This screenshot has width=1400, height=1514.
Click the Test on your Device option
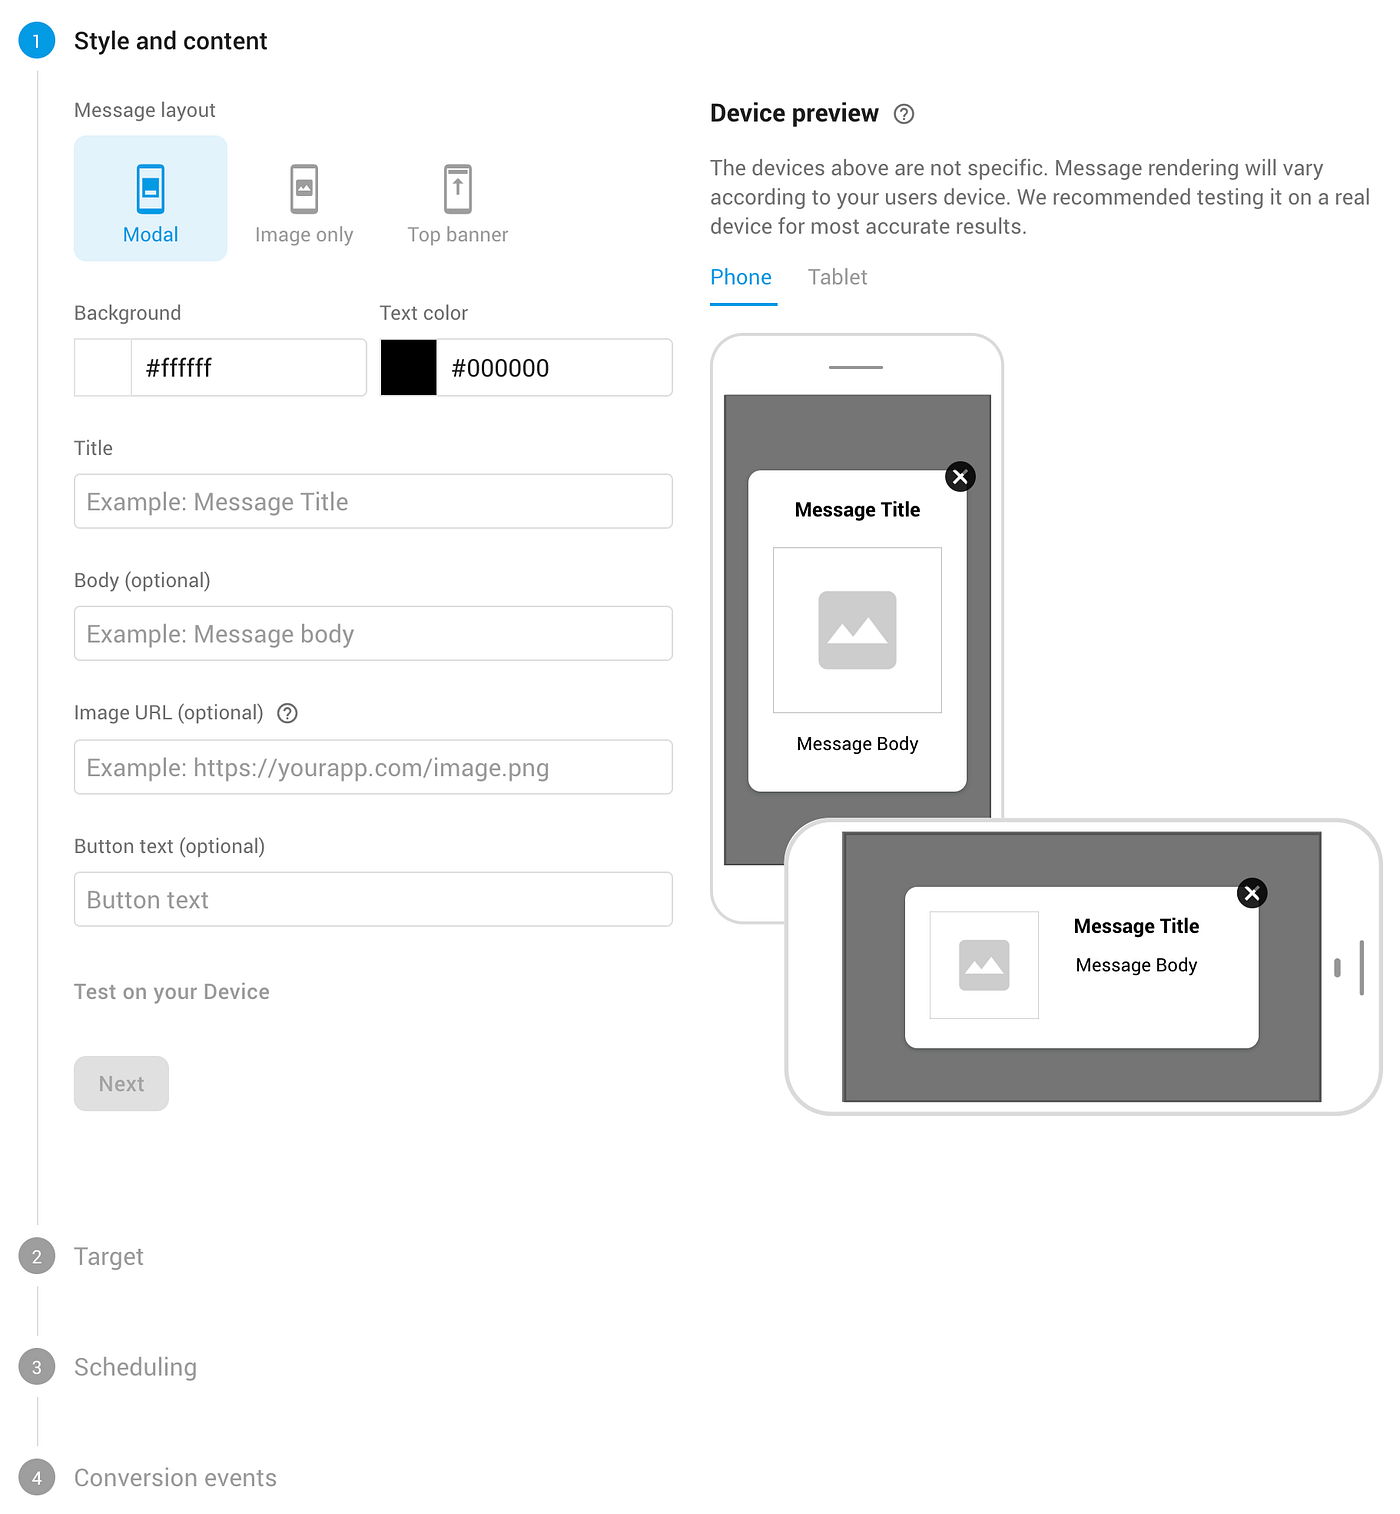(171, 991)
